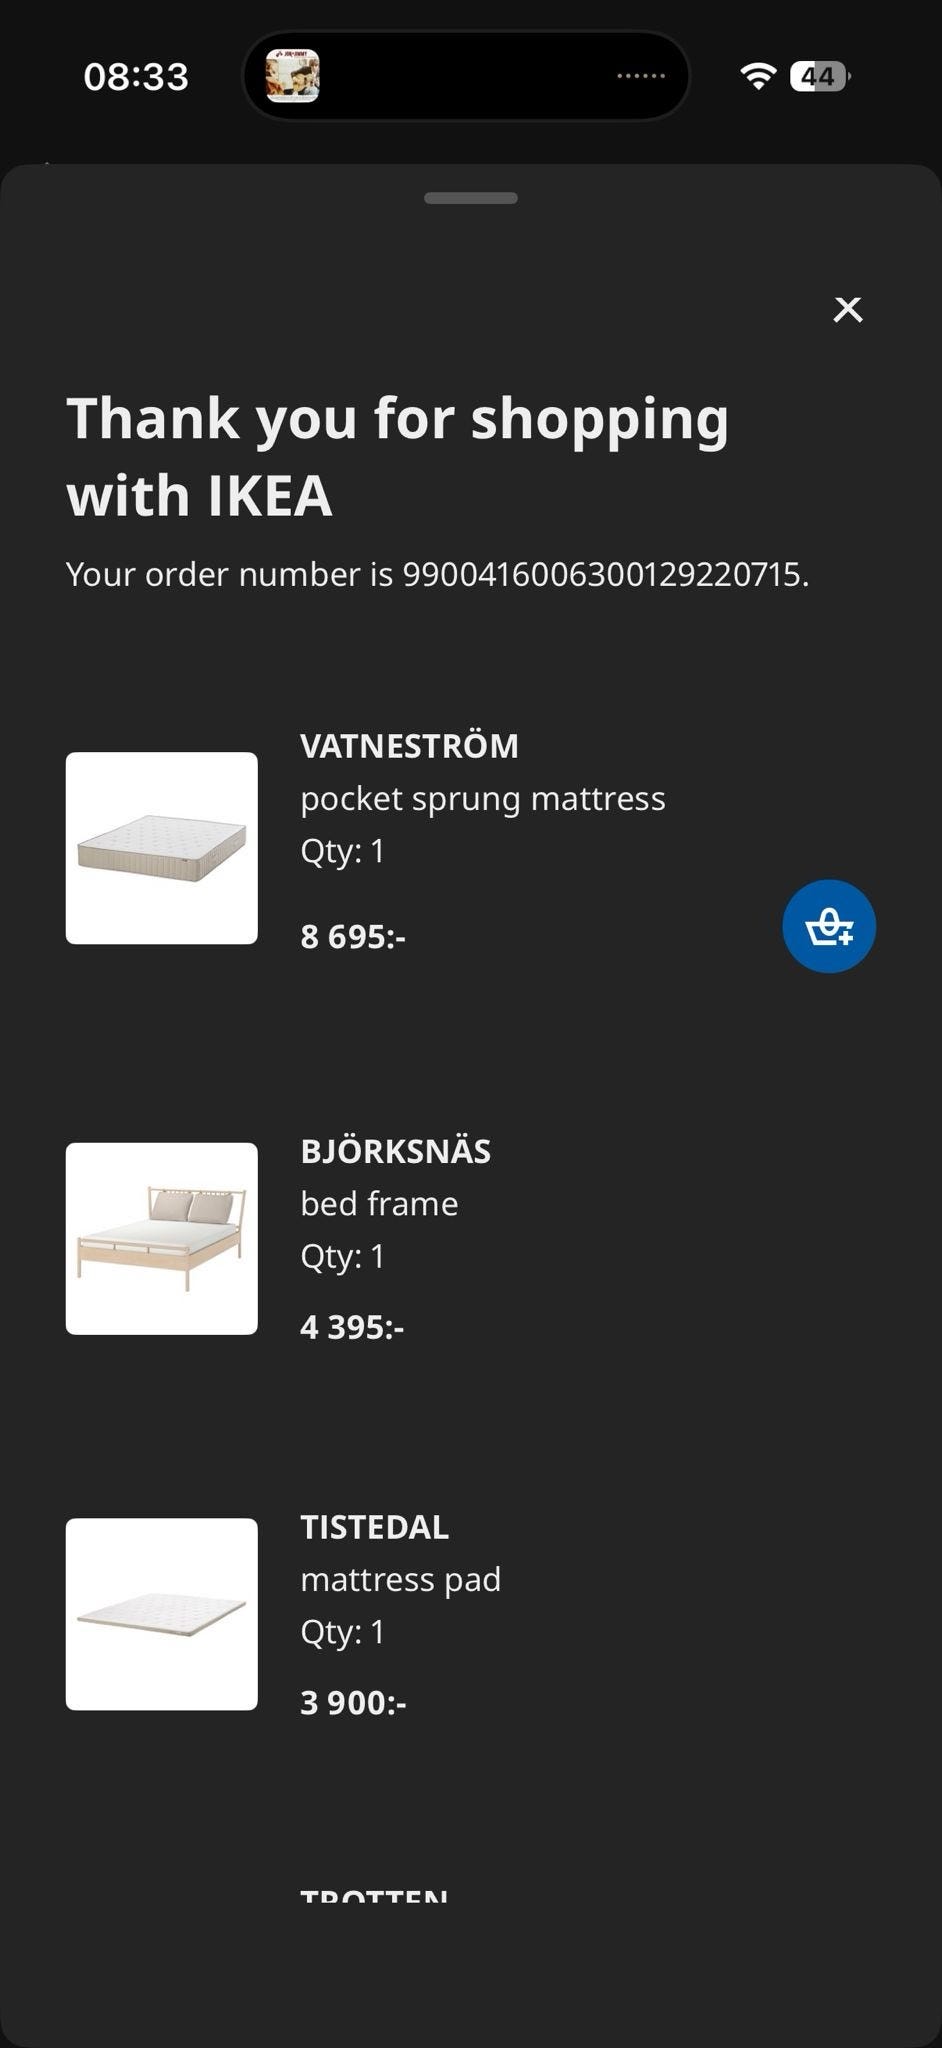Tap the 3 900:- mattress pad price
The height and width of the screenshot is (2048, 942).
point(353,1702)
